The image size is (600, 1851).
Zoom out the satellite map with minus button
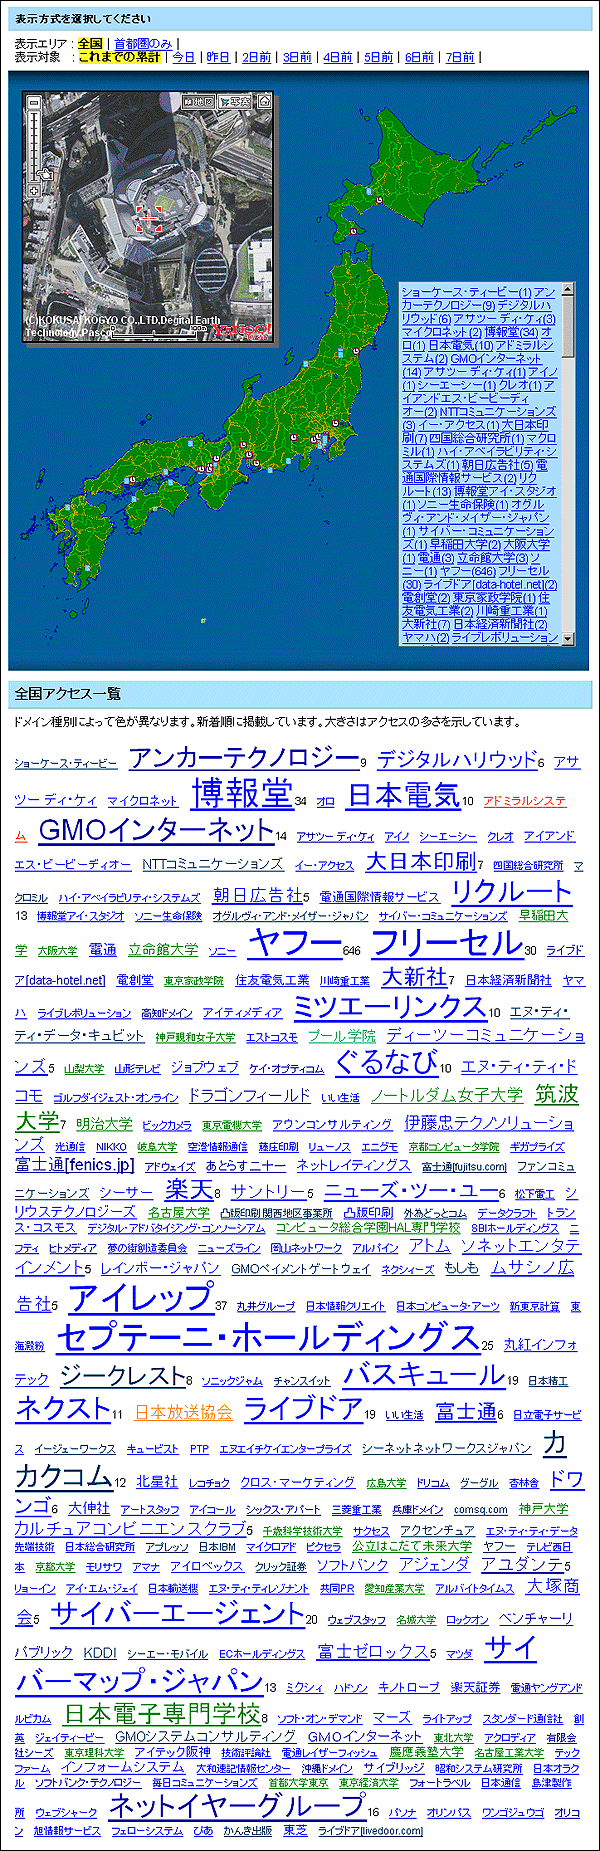(x=33, y=103)
